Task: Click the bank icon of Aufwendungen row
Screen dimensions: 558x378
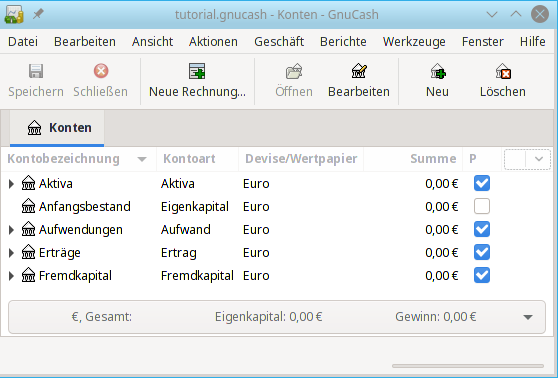Action: [x=28, y=229]
